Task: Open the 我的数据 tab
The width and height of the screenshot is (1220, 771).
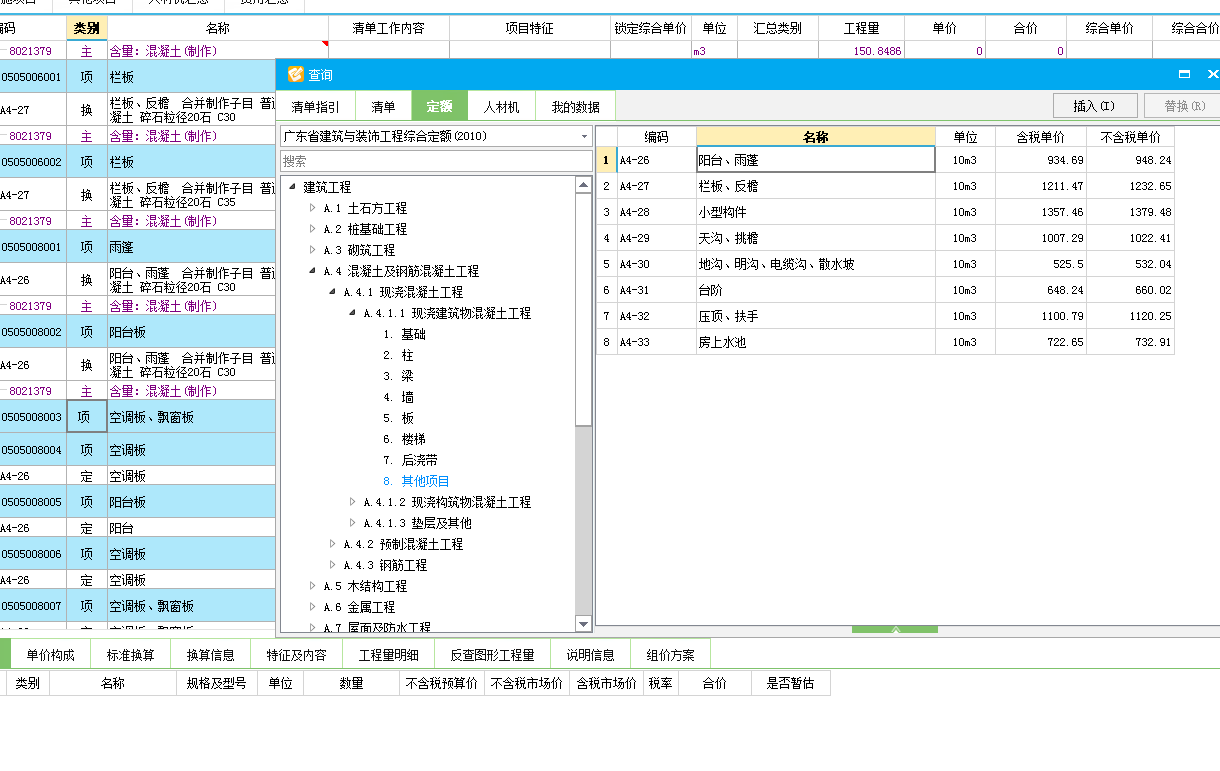Action: pyautogui.click(x=576, y=106)
